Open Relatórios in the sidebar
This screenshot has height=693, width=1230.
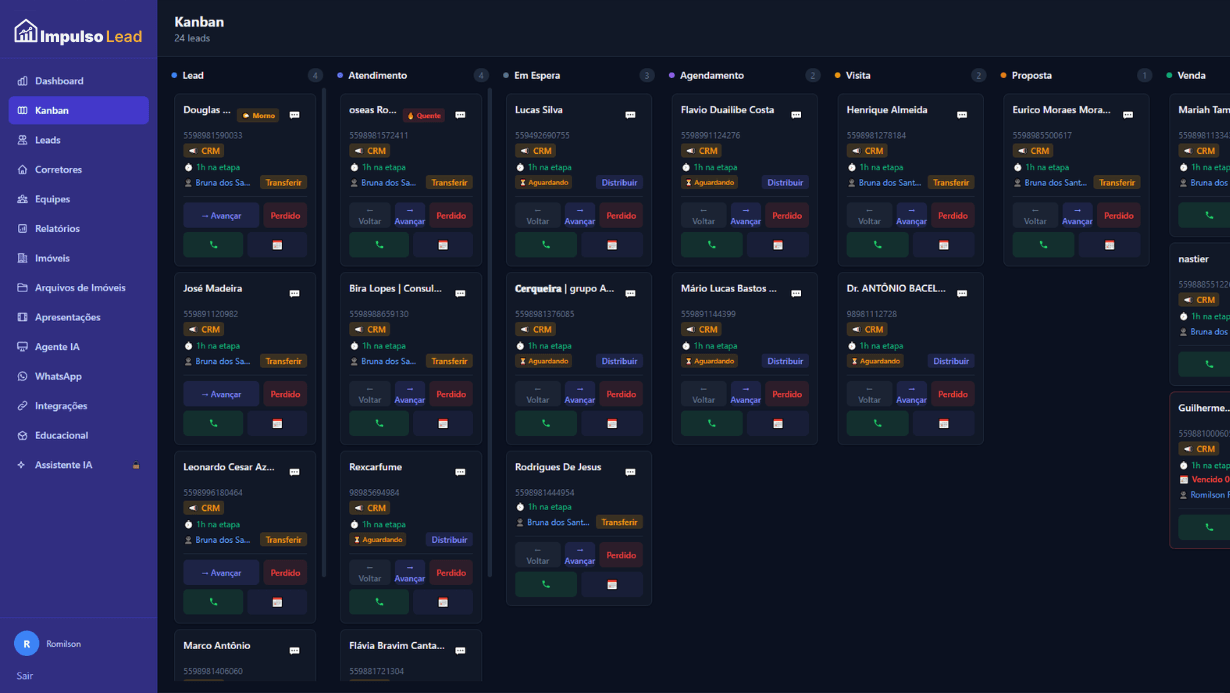tap(78, 228)
